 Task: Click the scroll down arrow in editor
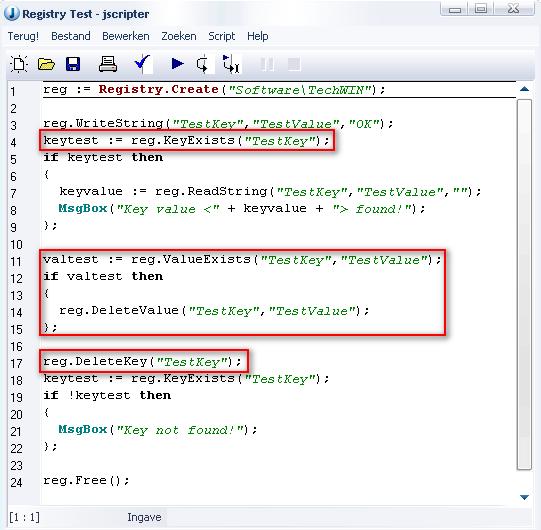pos(524,497)
